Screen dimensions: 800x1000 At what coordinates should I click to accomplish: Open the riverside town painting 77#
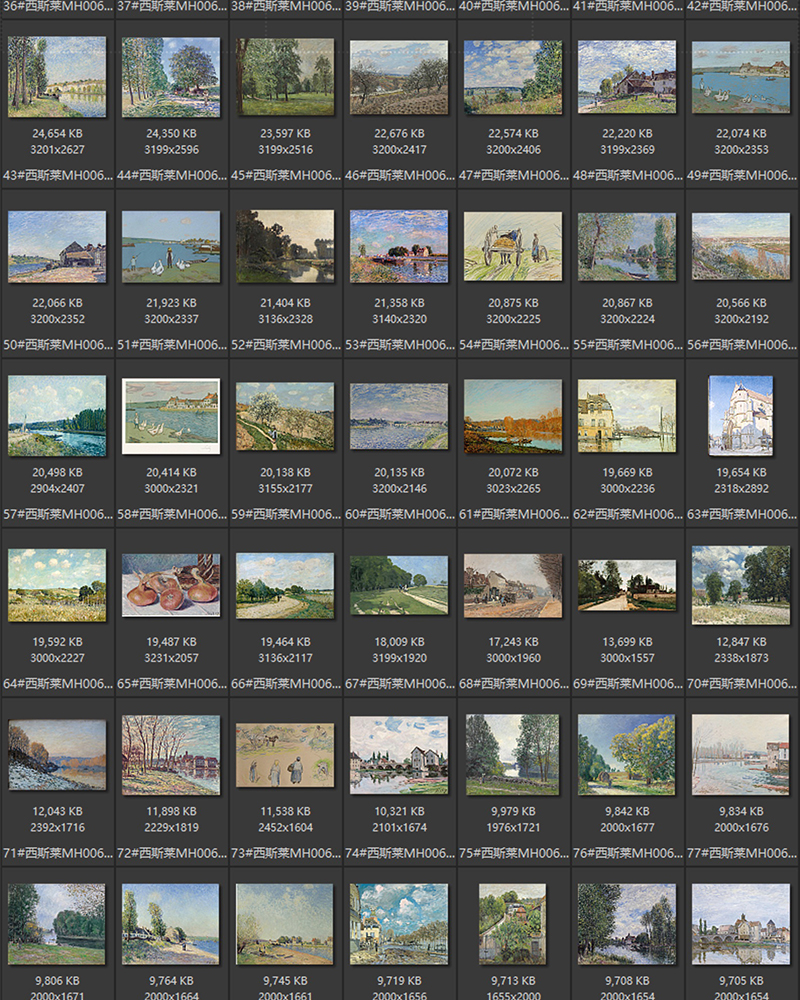click(x=739, y=925)
